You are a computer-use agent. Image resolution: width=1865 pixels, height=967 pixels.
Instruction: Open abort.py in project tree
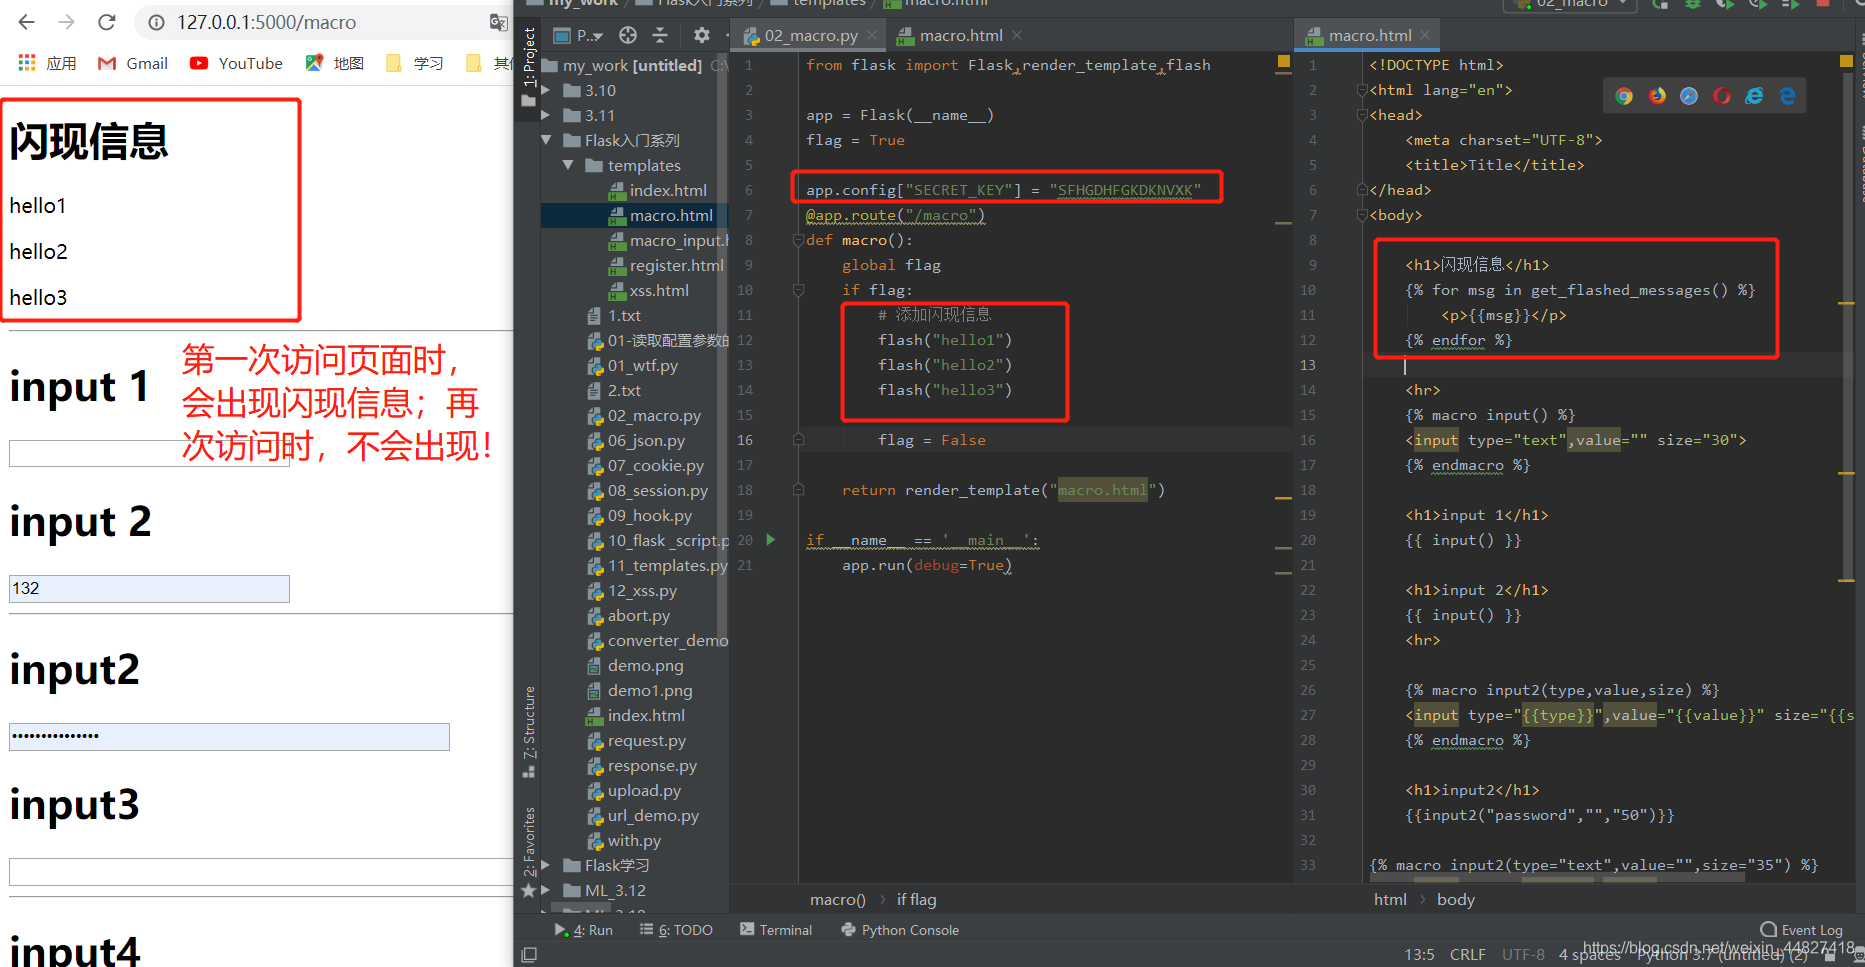click(x=628, y=615)
